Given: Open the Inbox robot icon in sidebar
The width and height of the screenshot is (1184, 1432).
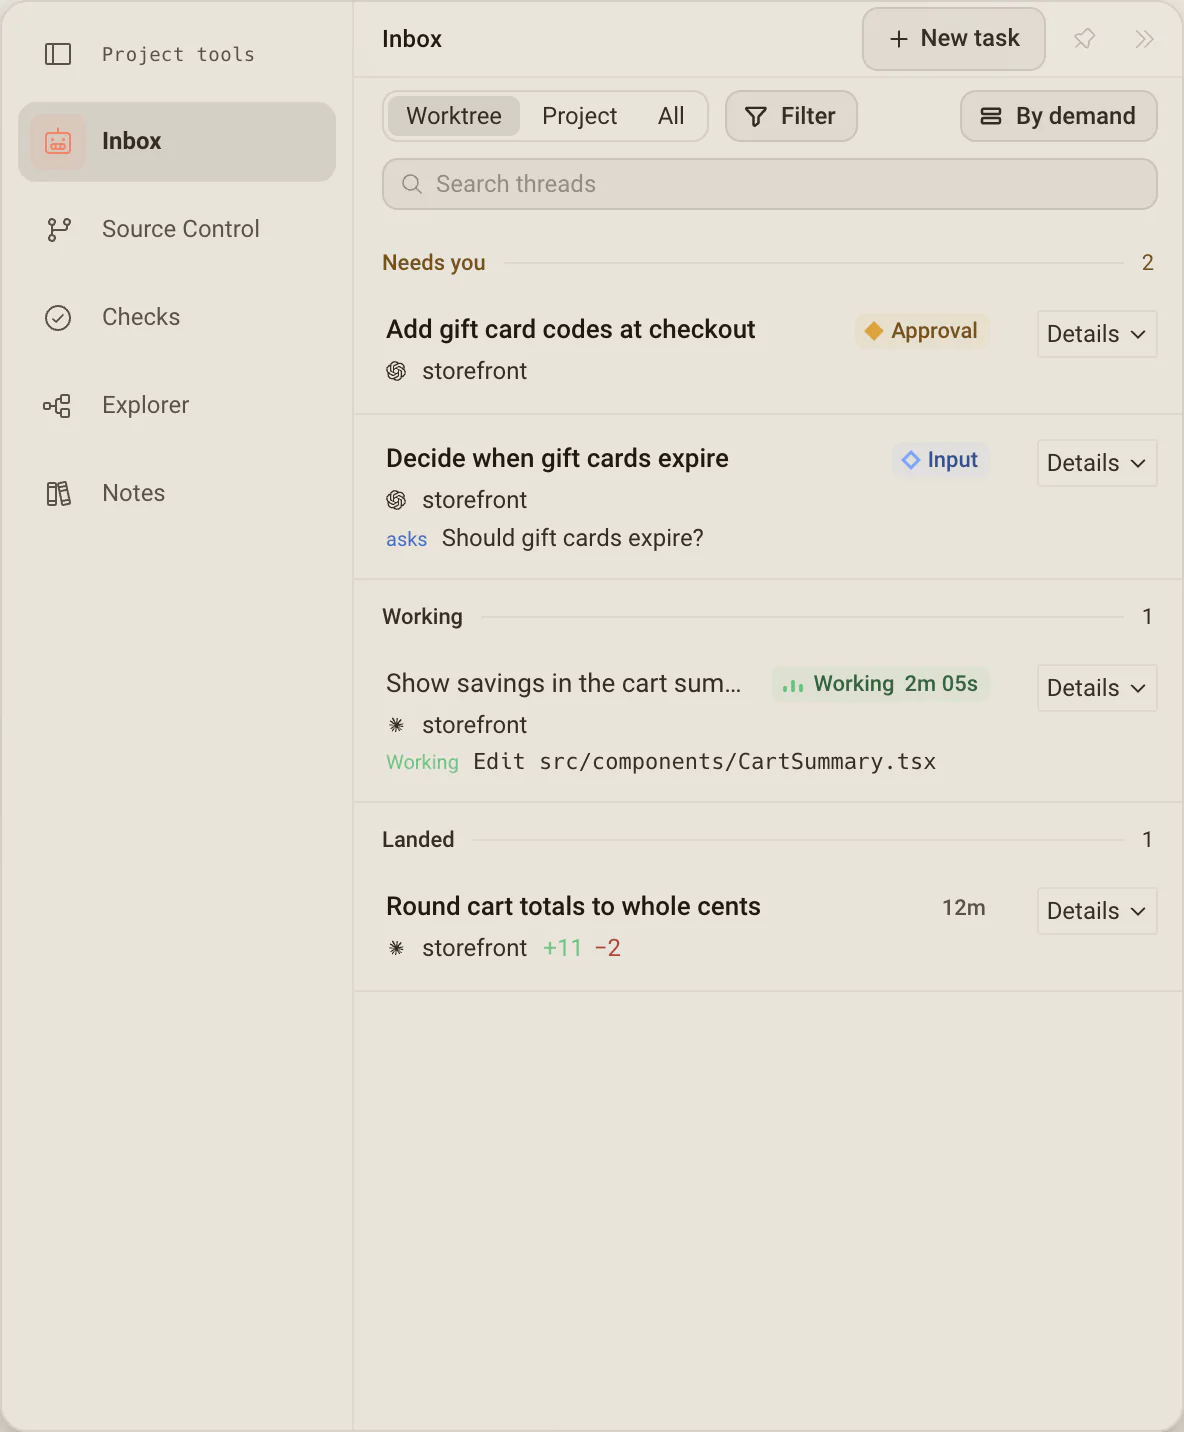Looking at the screenshot, I should point(58,141).
